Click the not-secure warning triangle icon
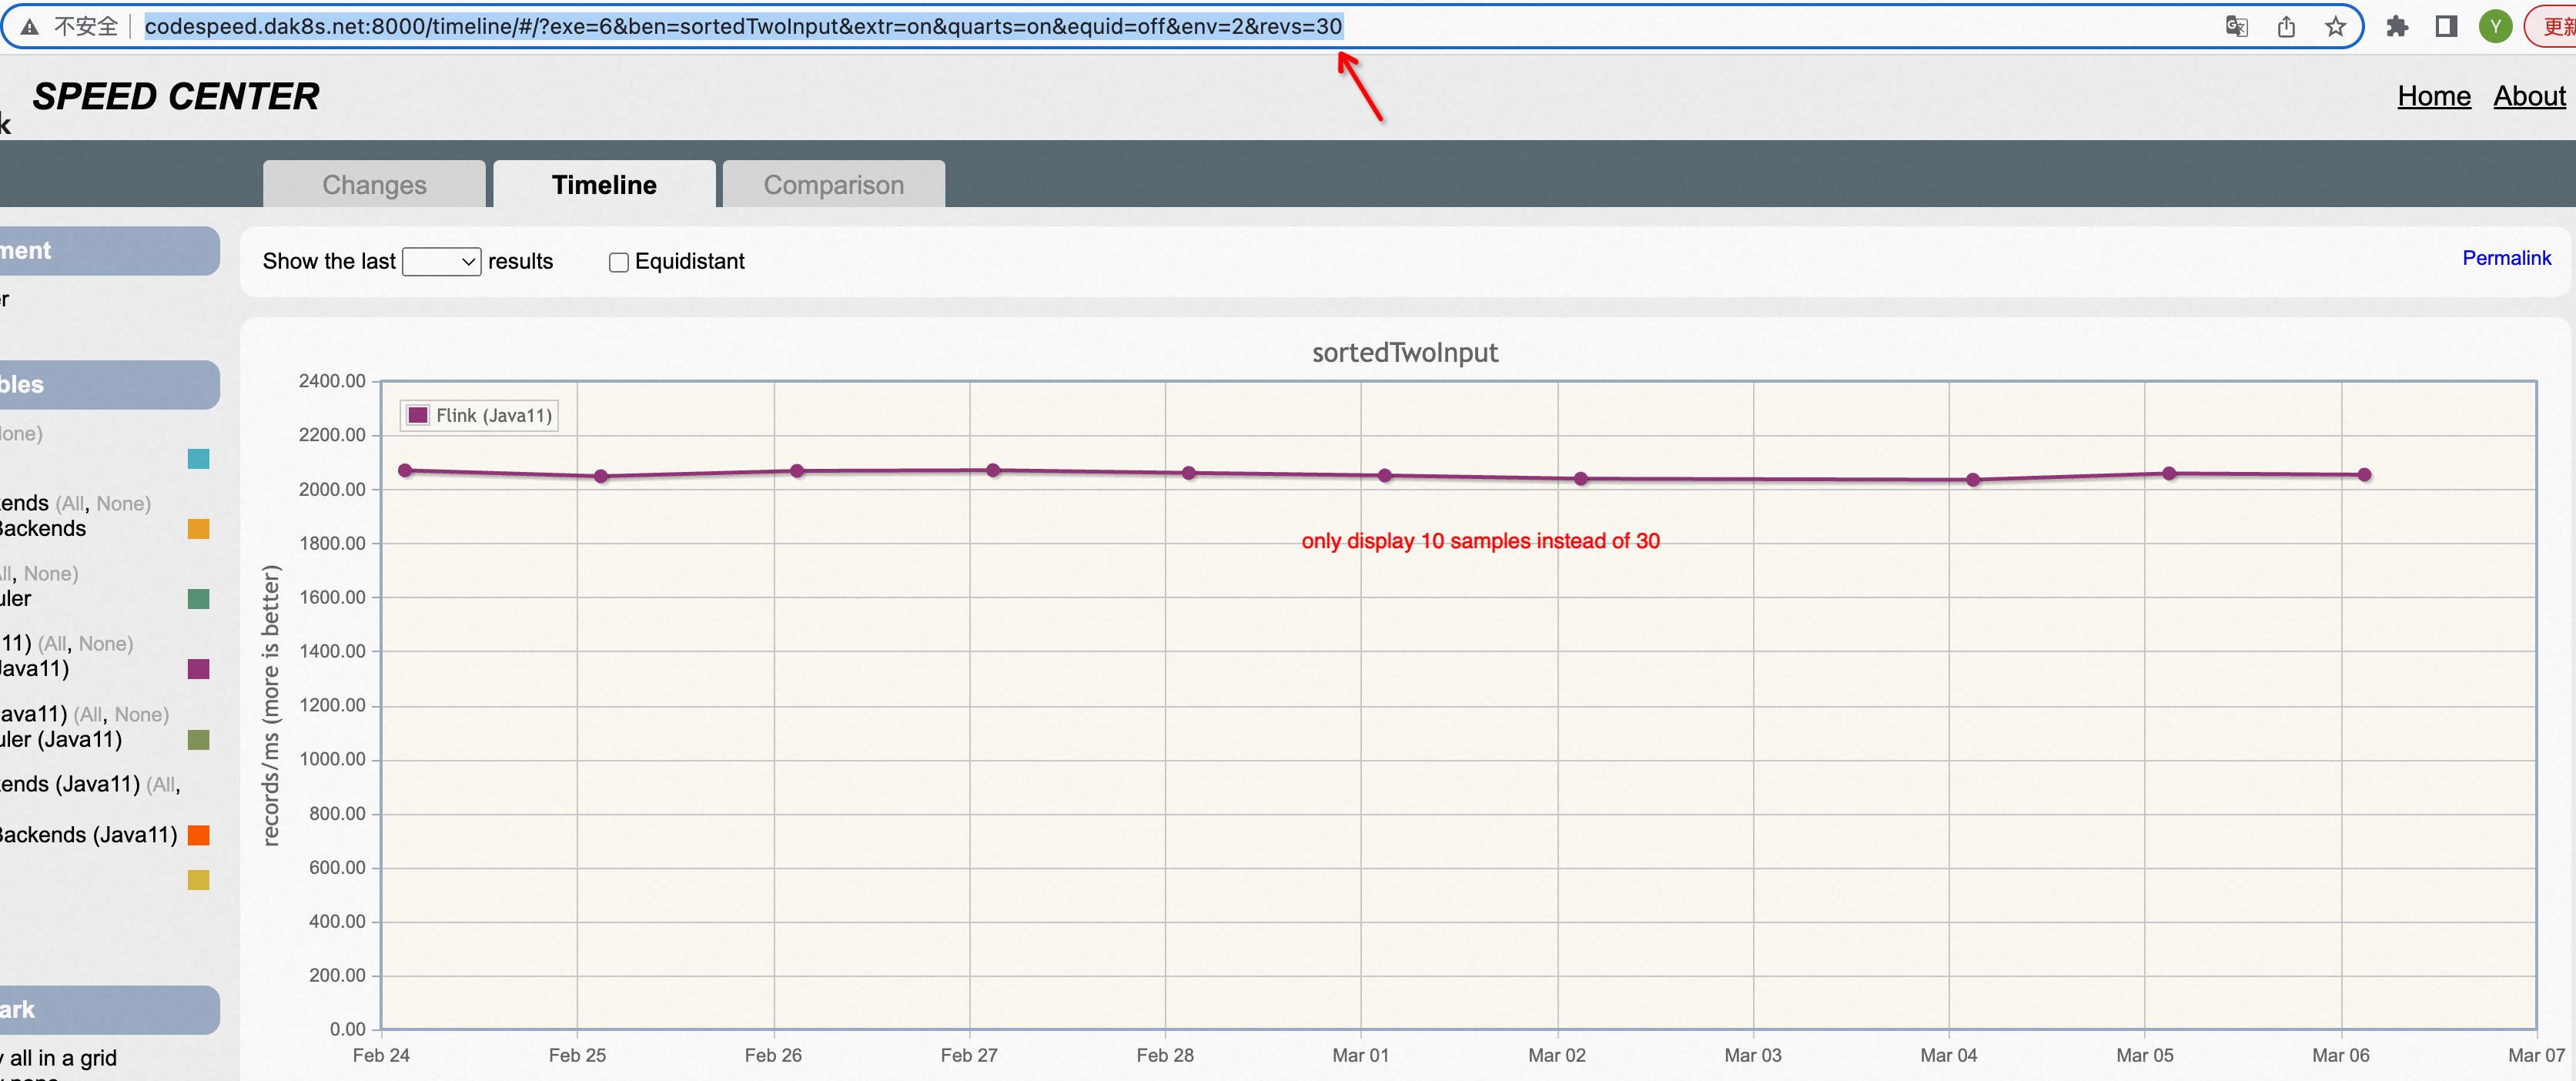The width and height of the screenshot is (2576, 1081). coord(30,27)
